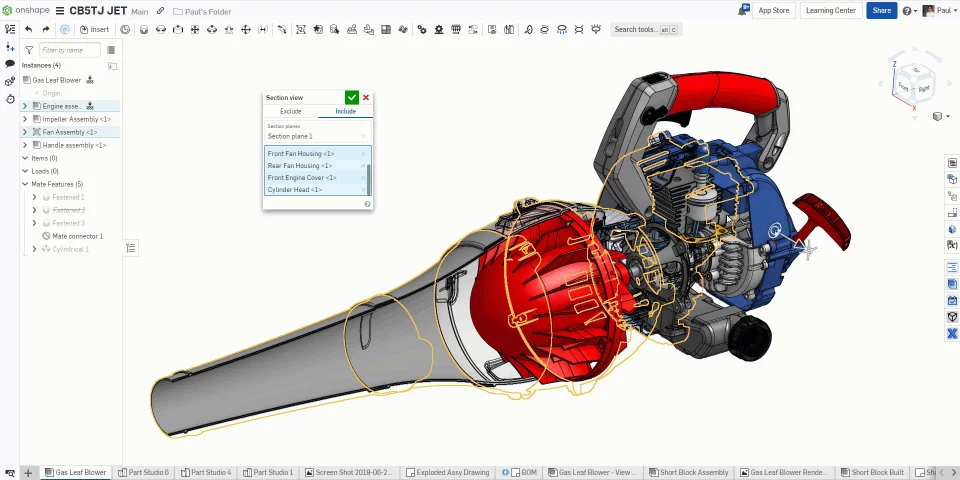
Task: Click the Insert parts and assemblies button
Action: point(94,30)
